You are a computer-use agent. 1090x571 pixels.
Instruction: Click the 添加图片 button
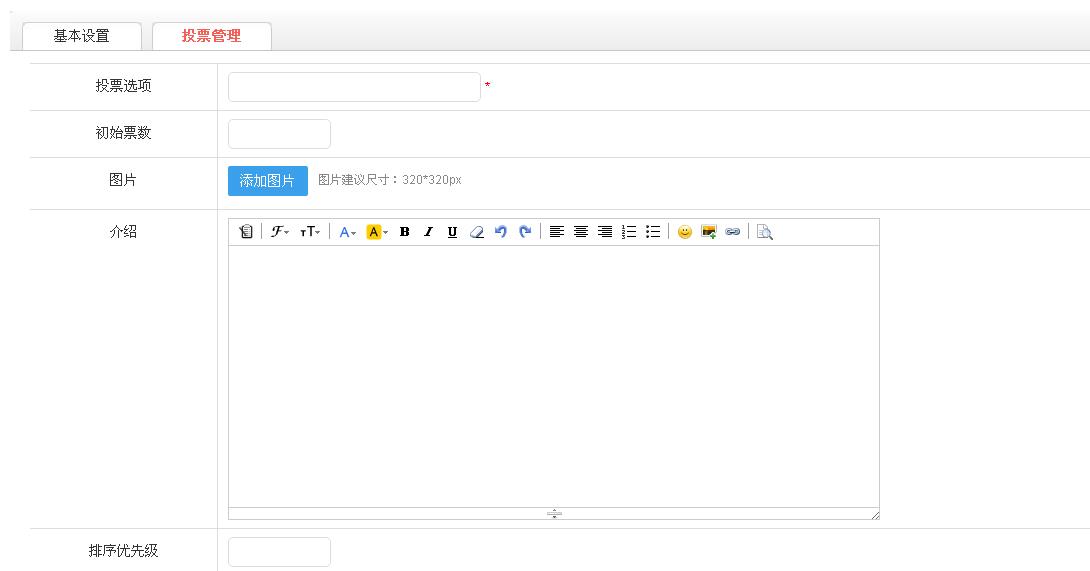267,181
